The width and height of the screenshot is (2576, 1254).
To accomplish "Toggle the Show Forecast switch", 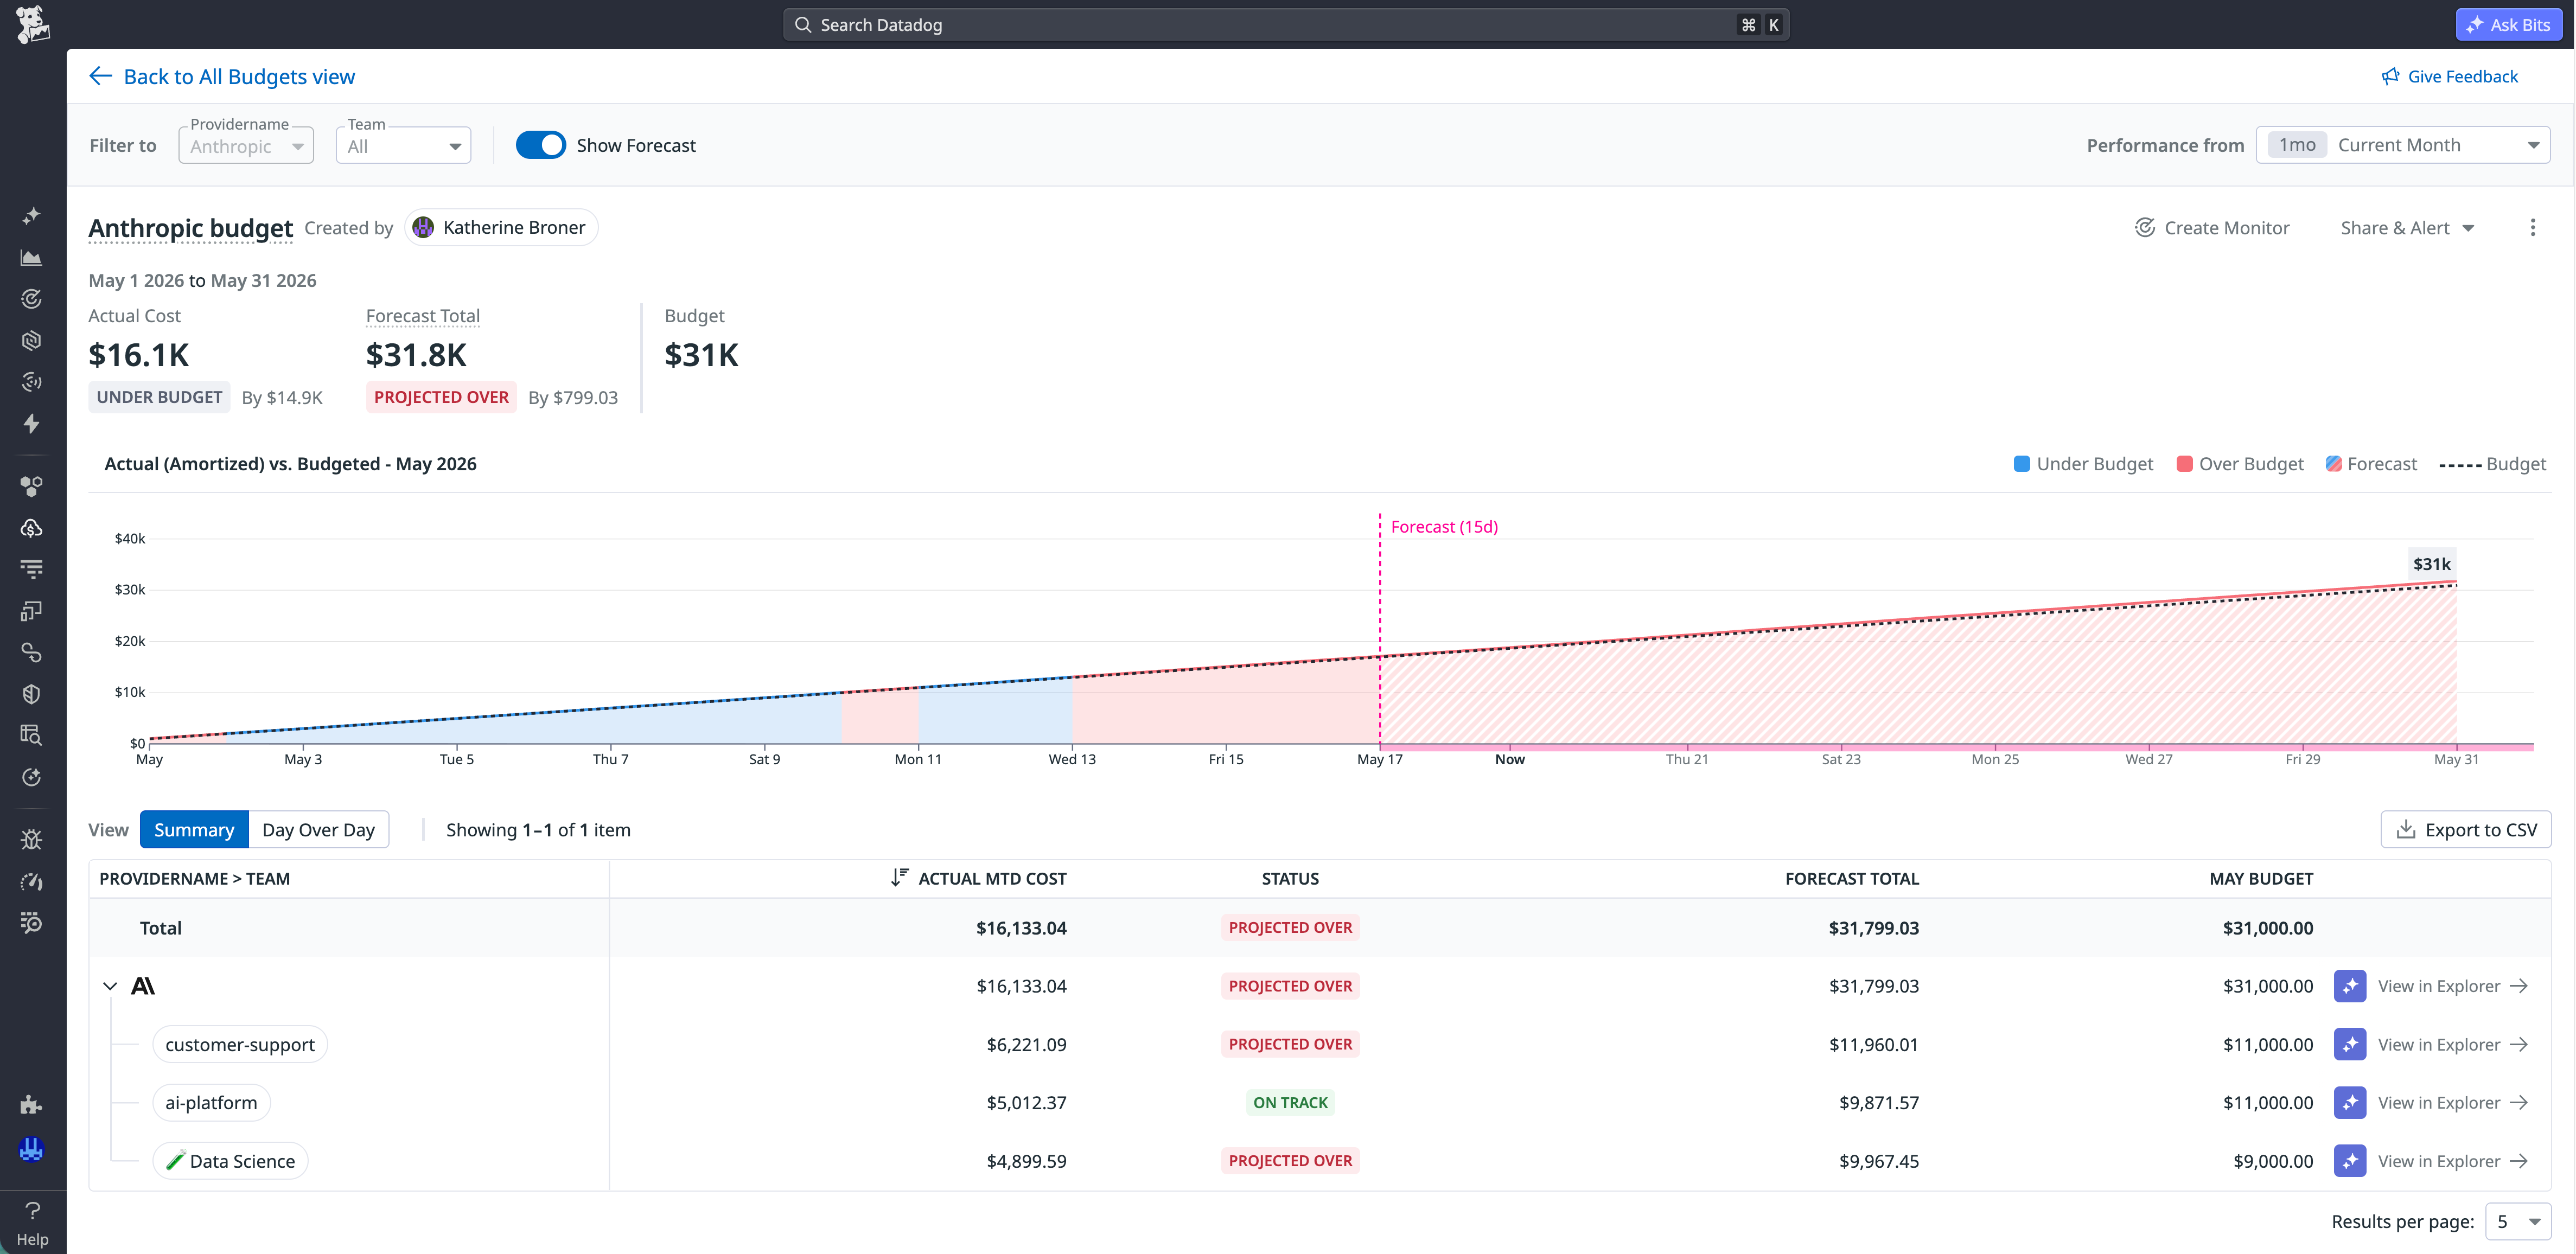I will [541, 146].
